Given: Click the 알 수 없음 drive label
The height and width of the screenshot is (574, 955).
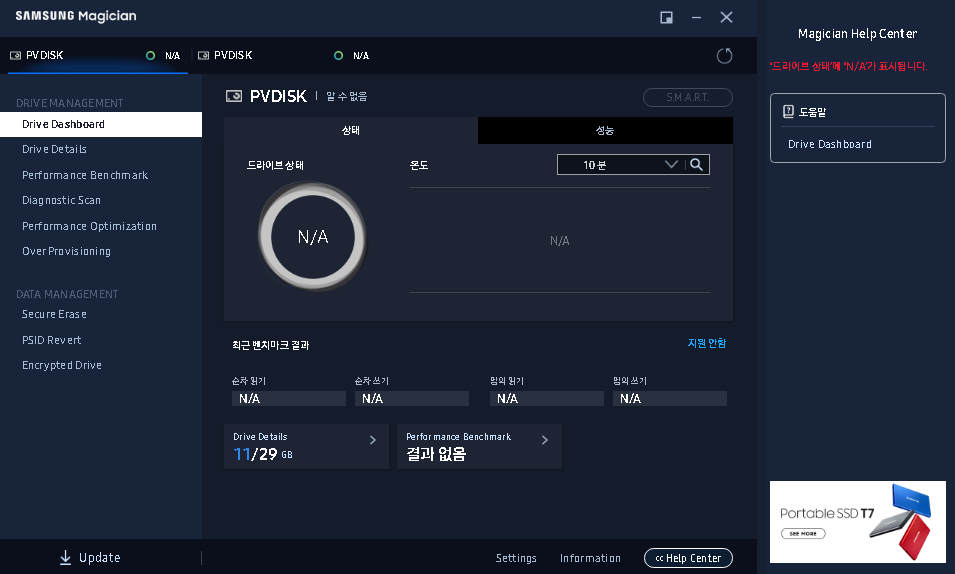Looking at the screenshot, I should (347, 96).
